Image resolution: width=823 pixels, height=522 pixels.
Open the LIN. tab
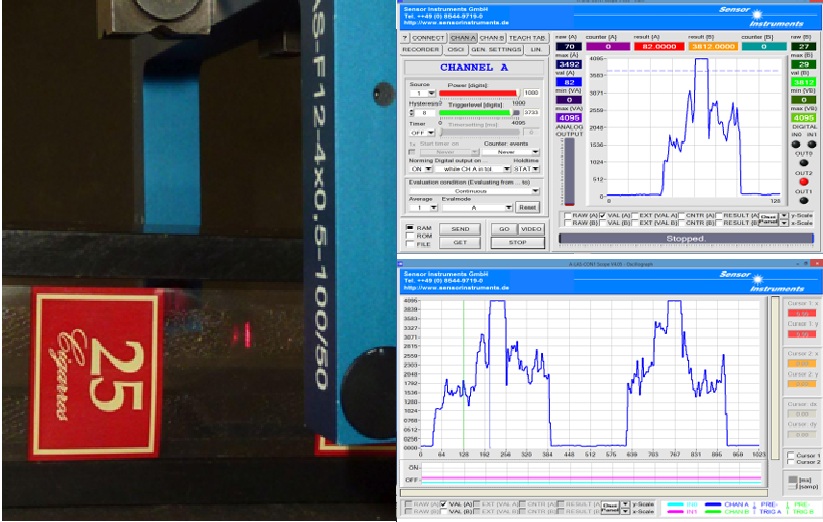[536, 50]
